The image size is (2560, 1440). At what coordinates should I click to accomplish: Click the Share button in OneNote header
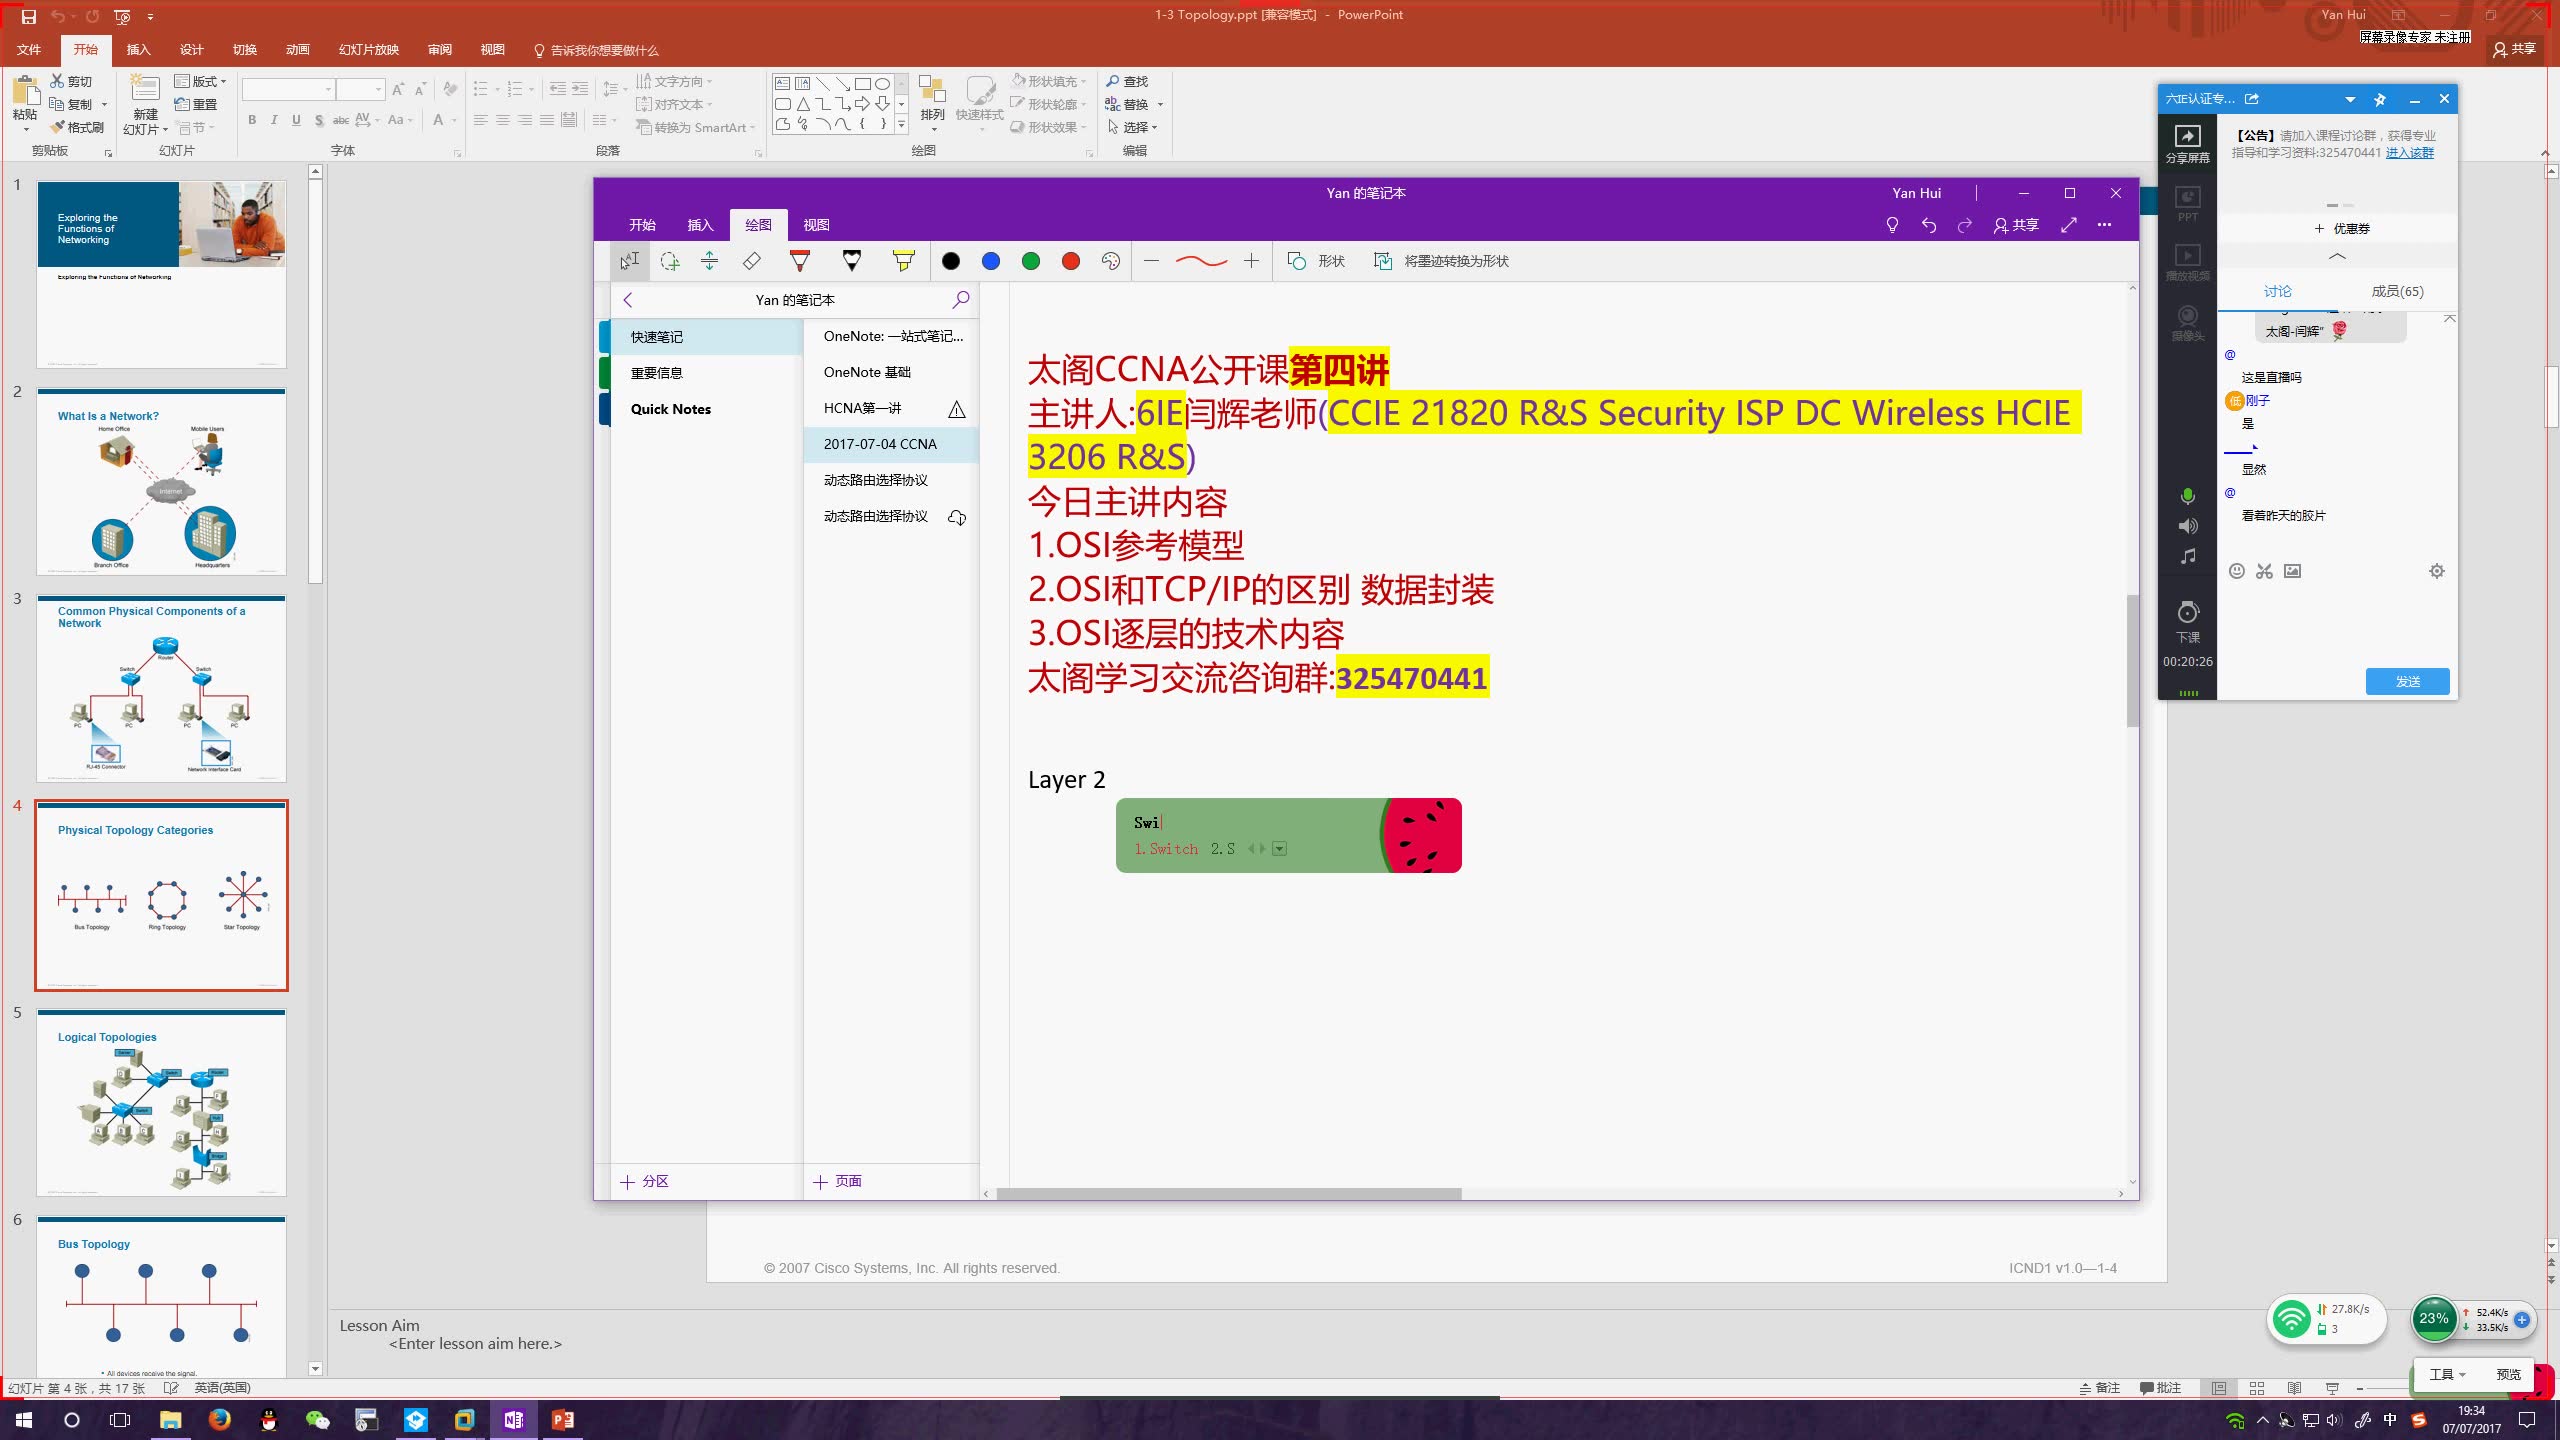tap(2018, 225)
